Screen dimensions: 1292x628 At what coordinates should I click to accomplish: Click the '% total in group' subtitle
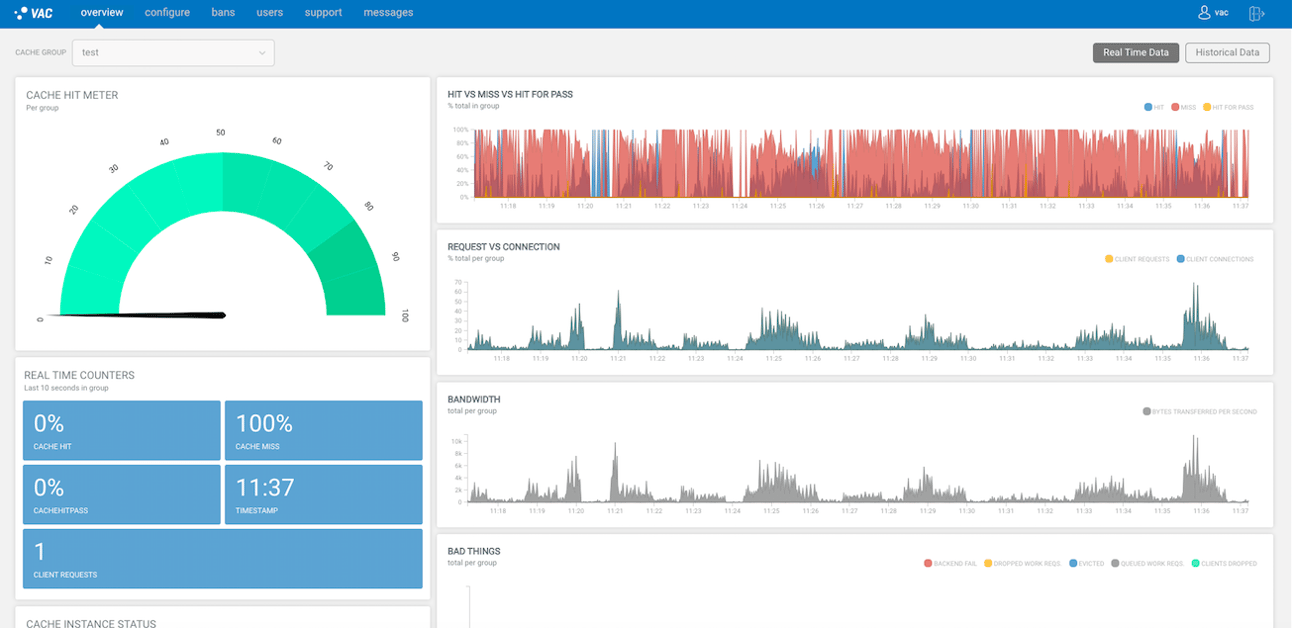(x=473, y=106)
